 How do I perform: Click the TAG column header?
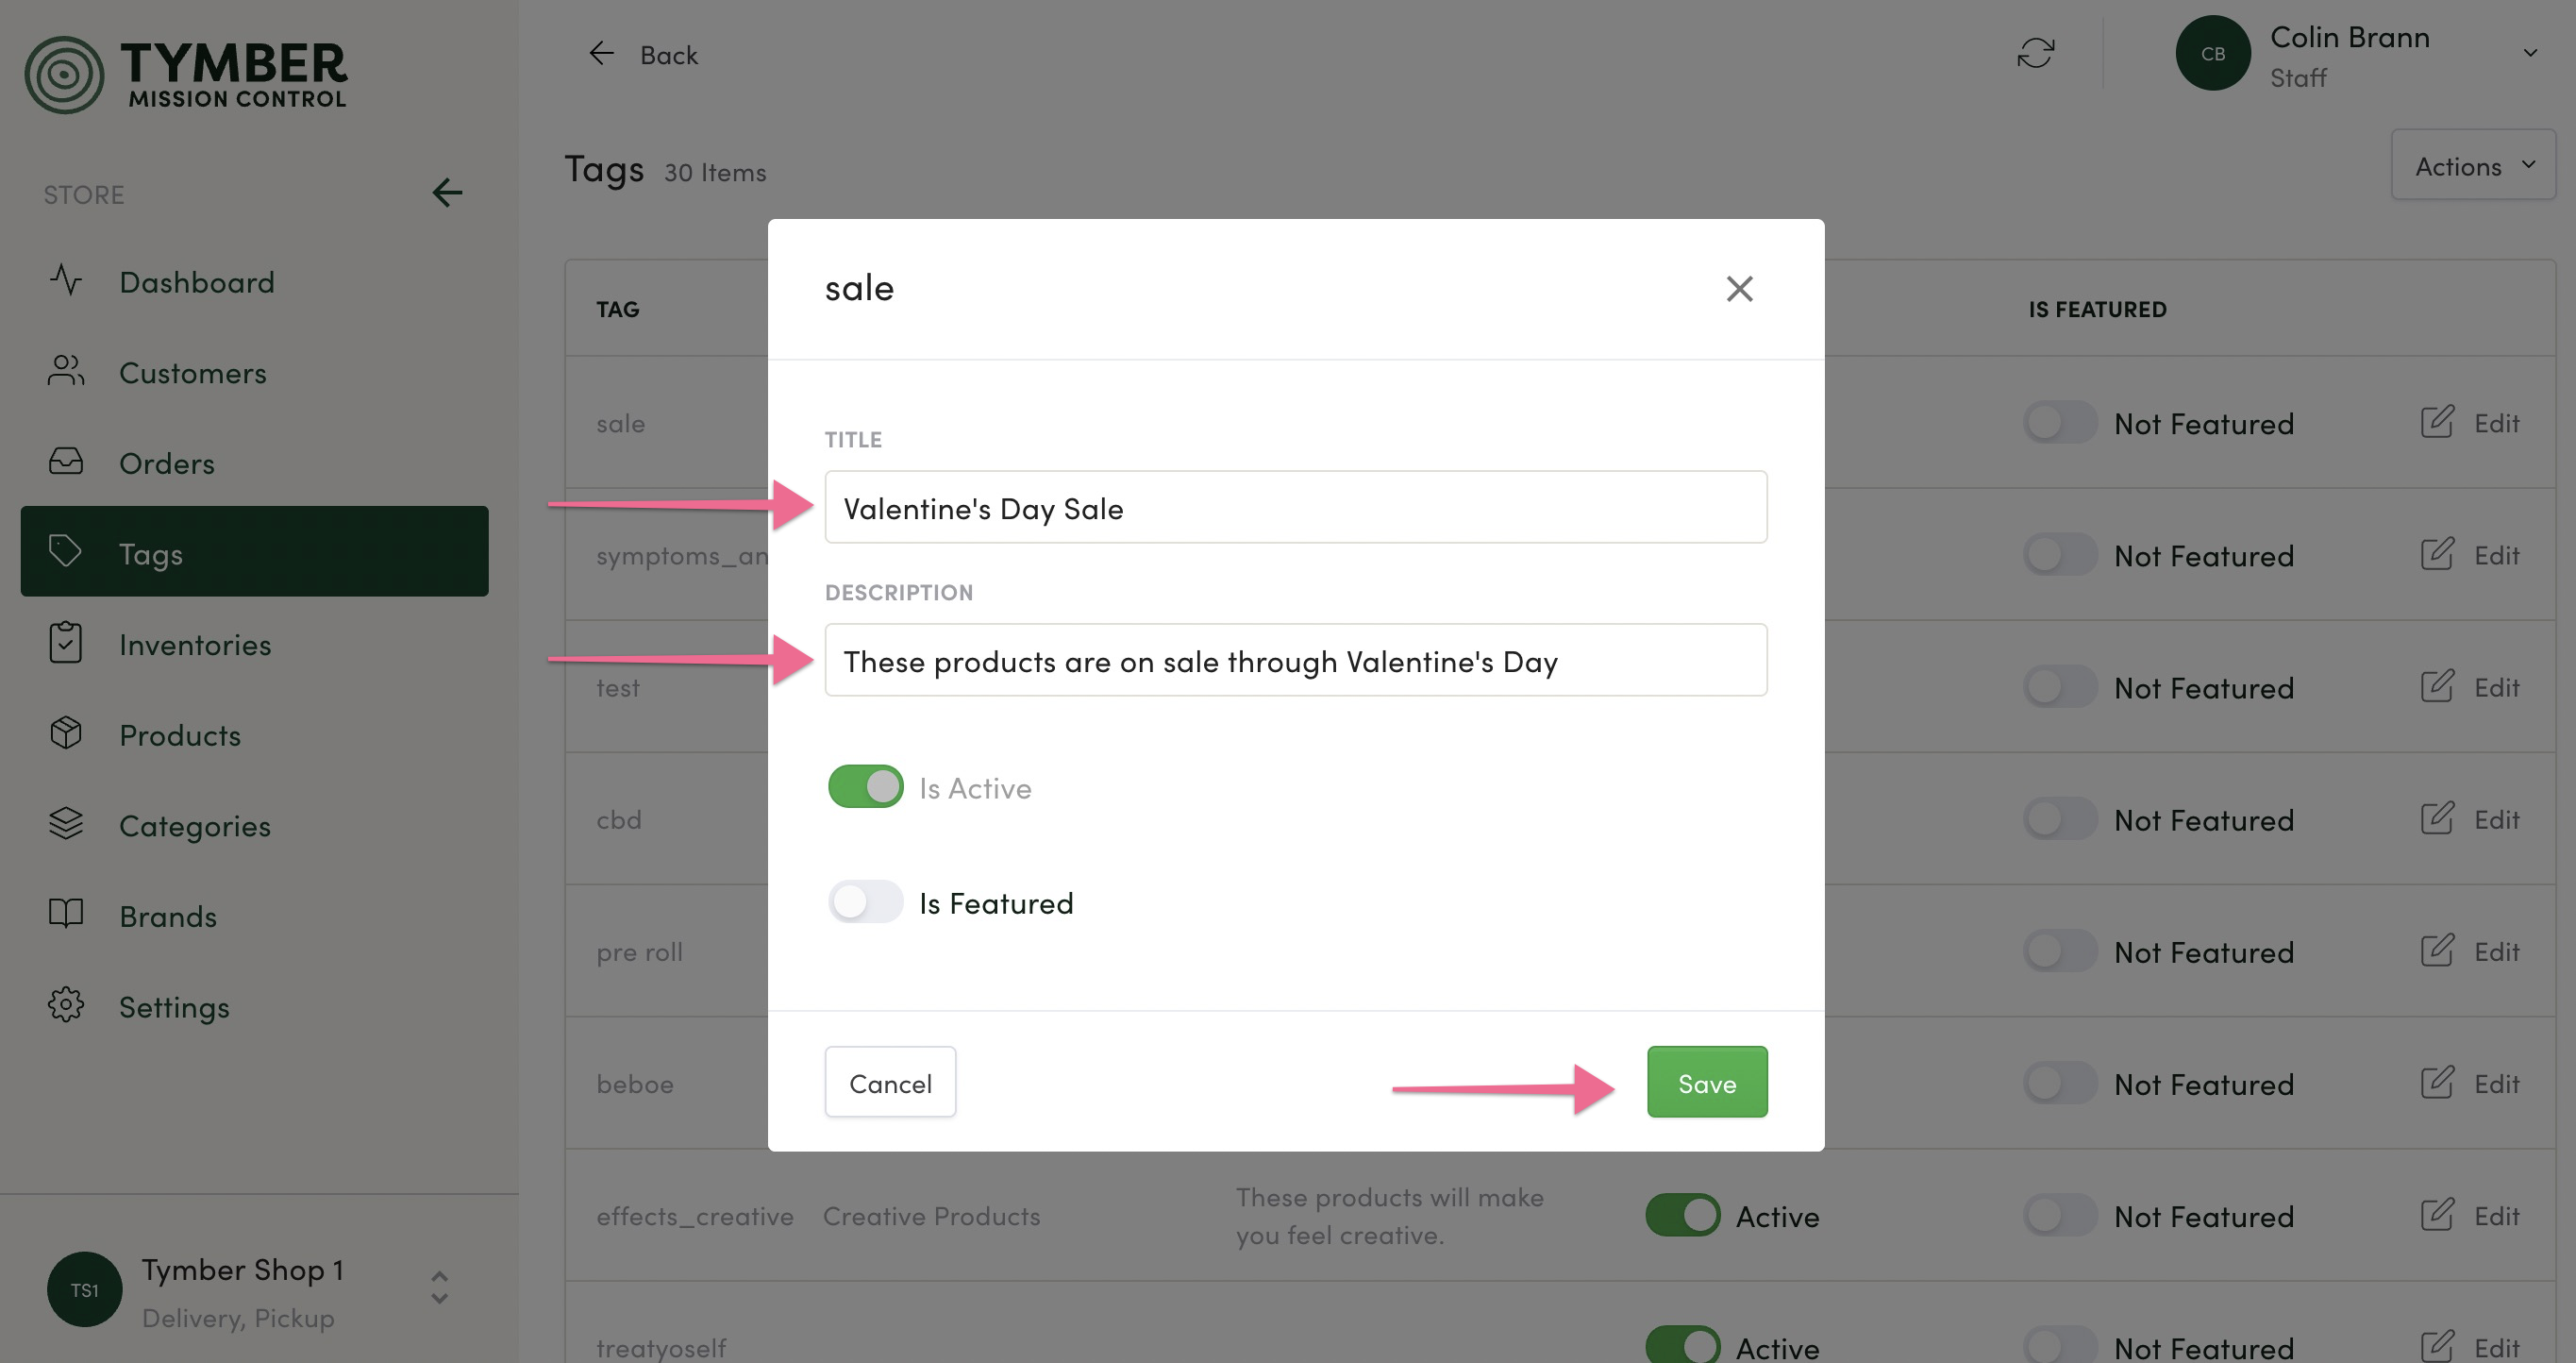click(x=617, y=309)
